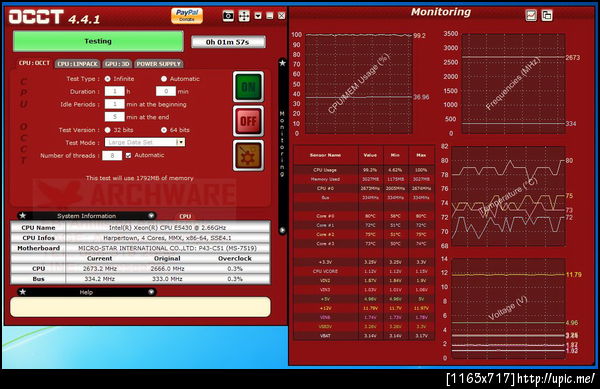Click the CPU Usage sensor row

(x=364, y=170)
